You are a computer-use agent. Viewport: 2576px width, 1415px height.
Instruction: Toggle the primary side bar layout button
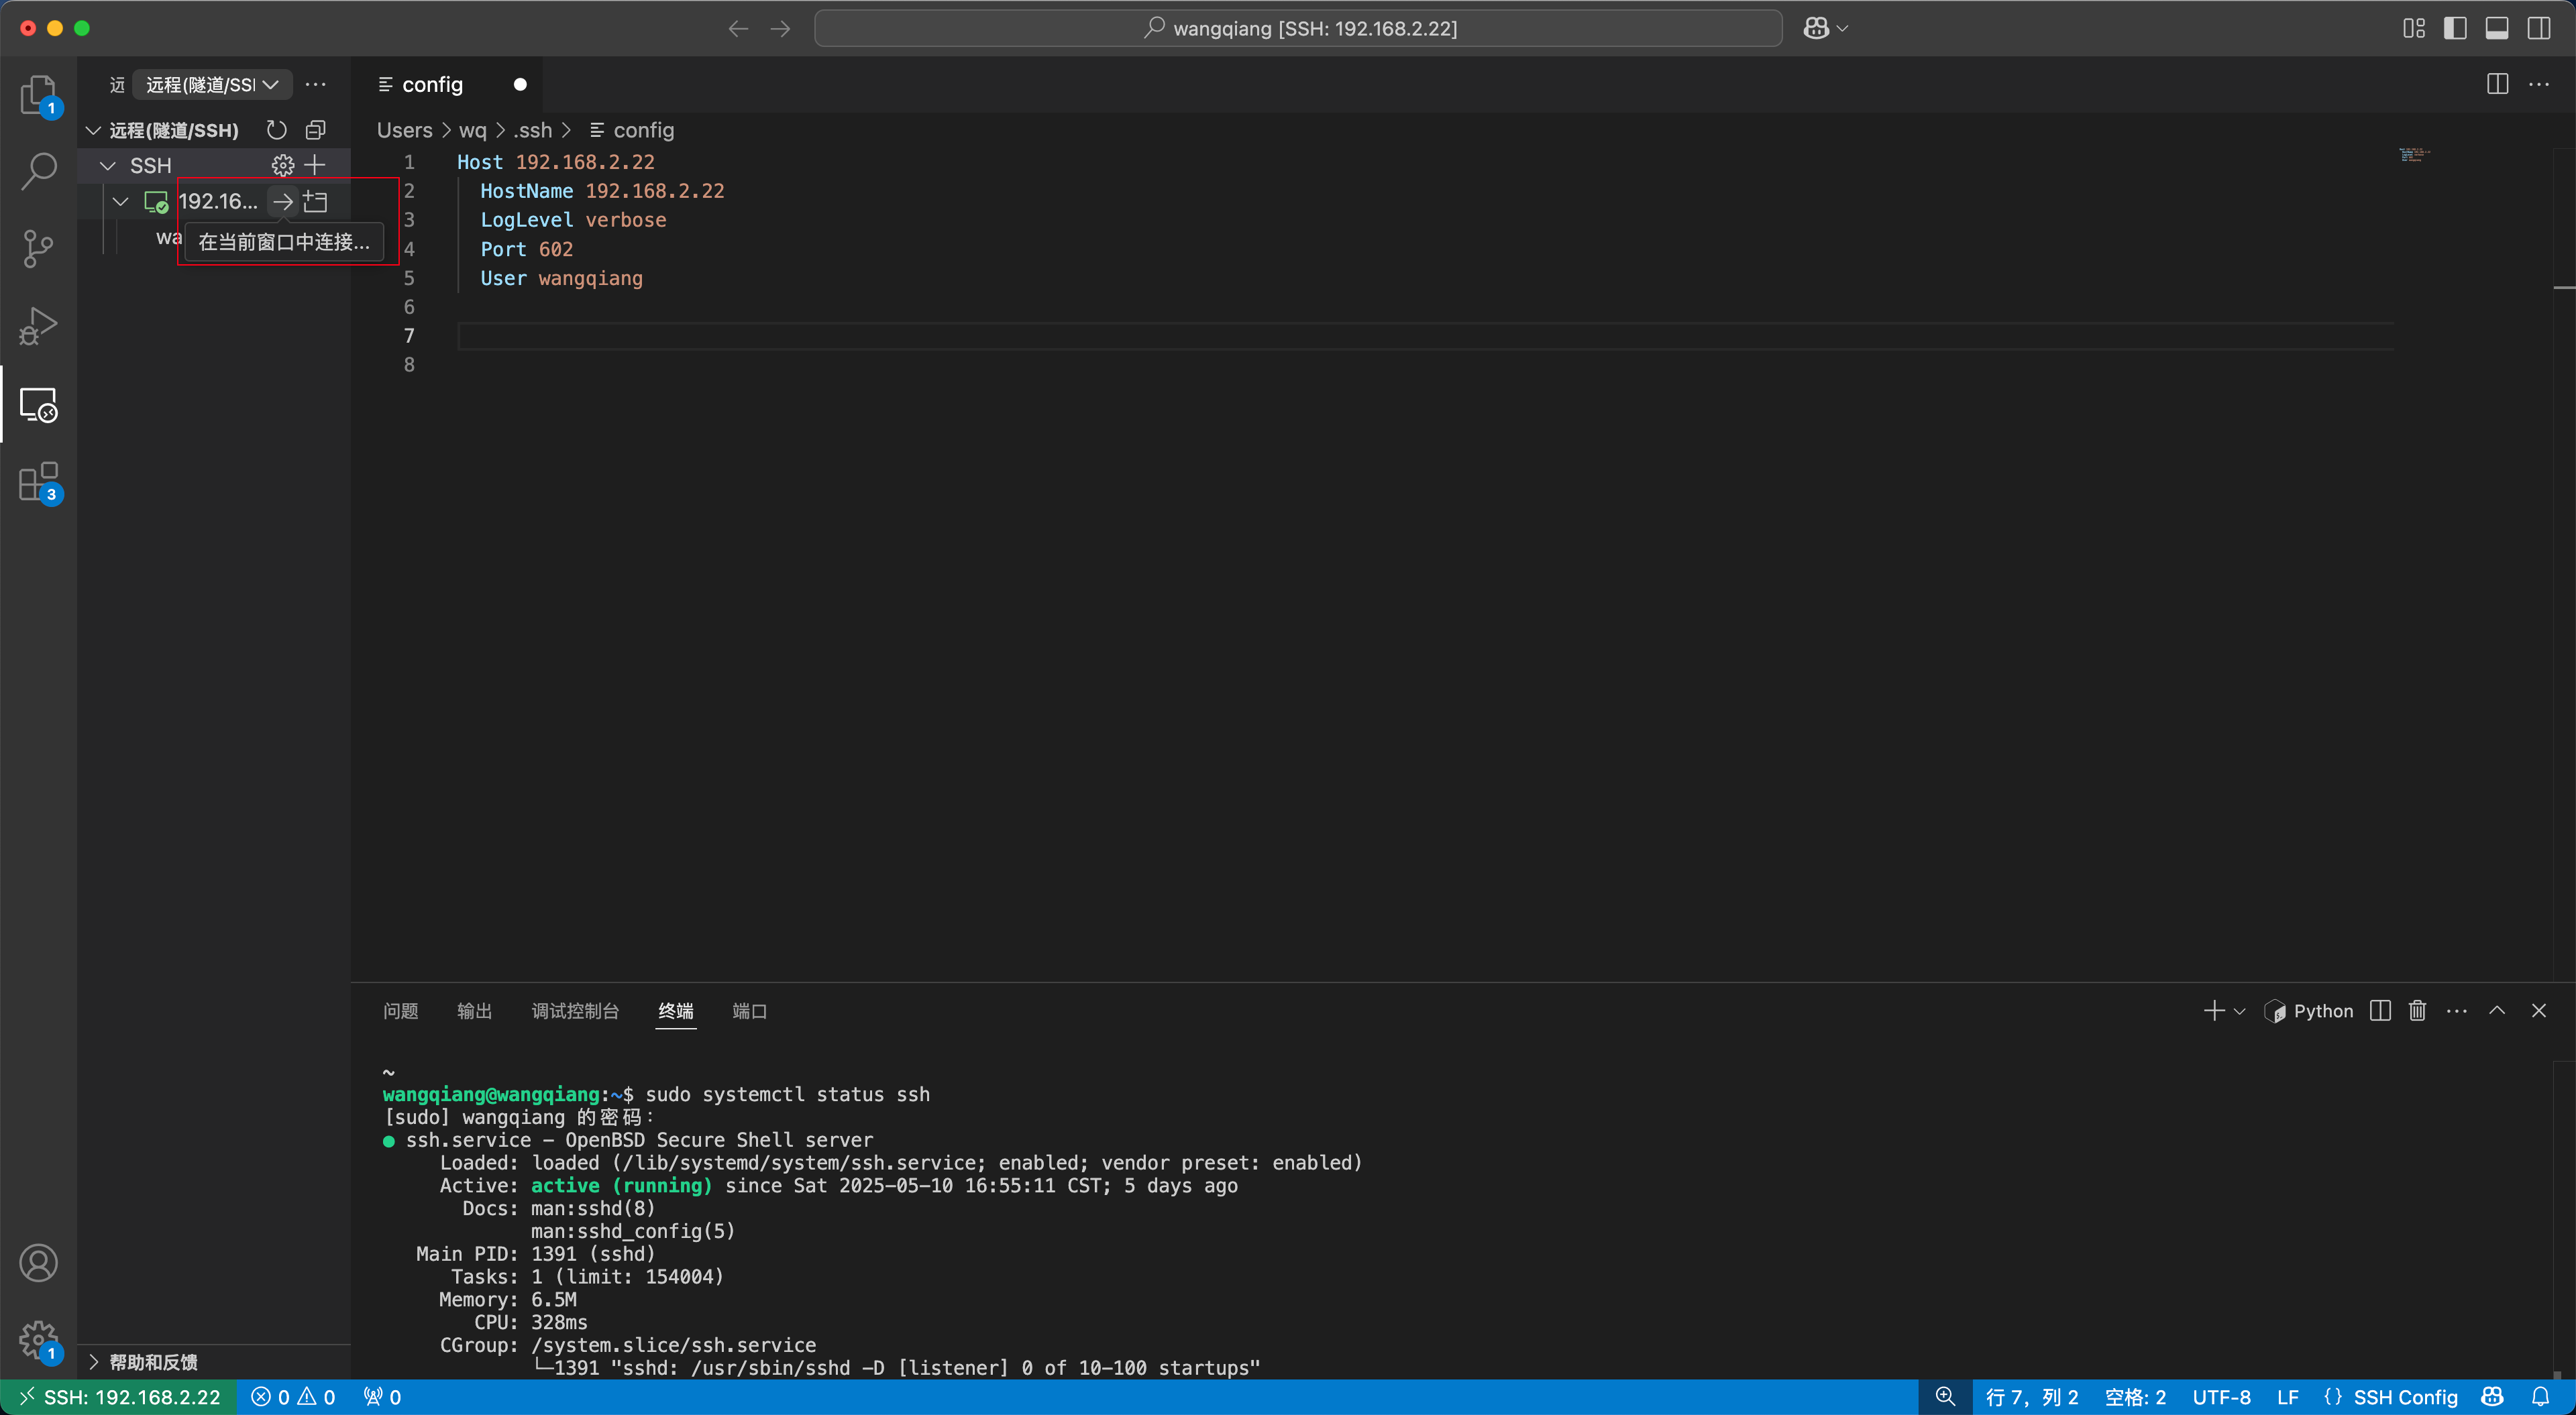pyautogui.click(x=2455, y=28)
